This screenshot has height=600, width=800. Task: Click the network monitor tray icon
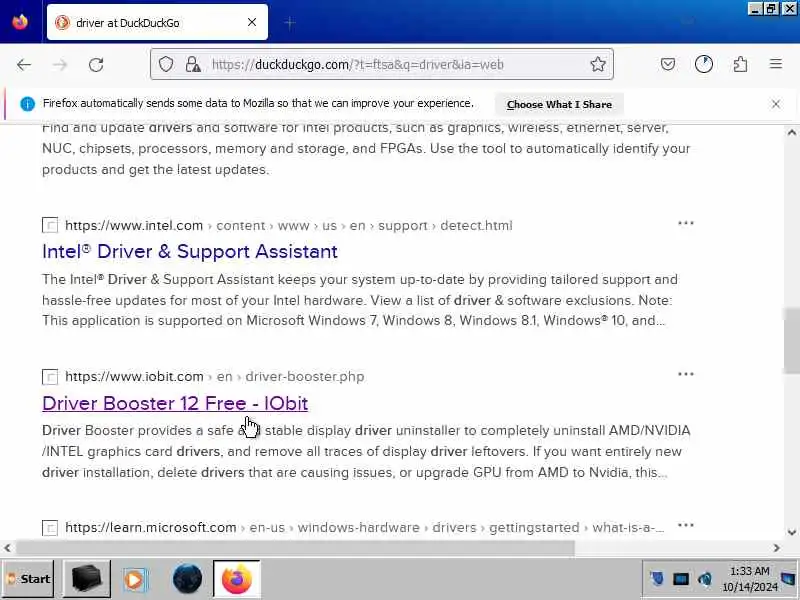coord(681,579)
